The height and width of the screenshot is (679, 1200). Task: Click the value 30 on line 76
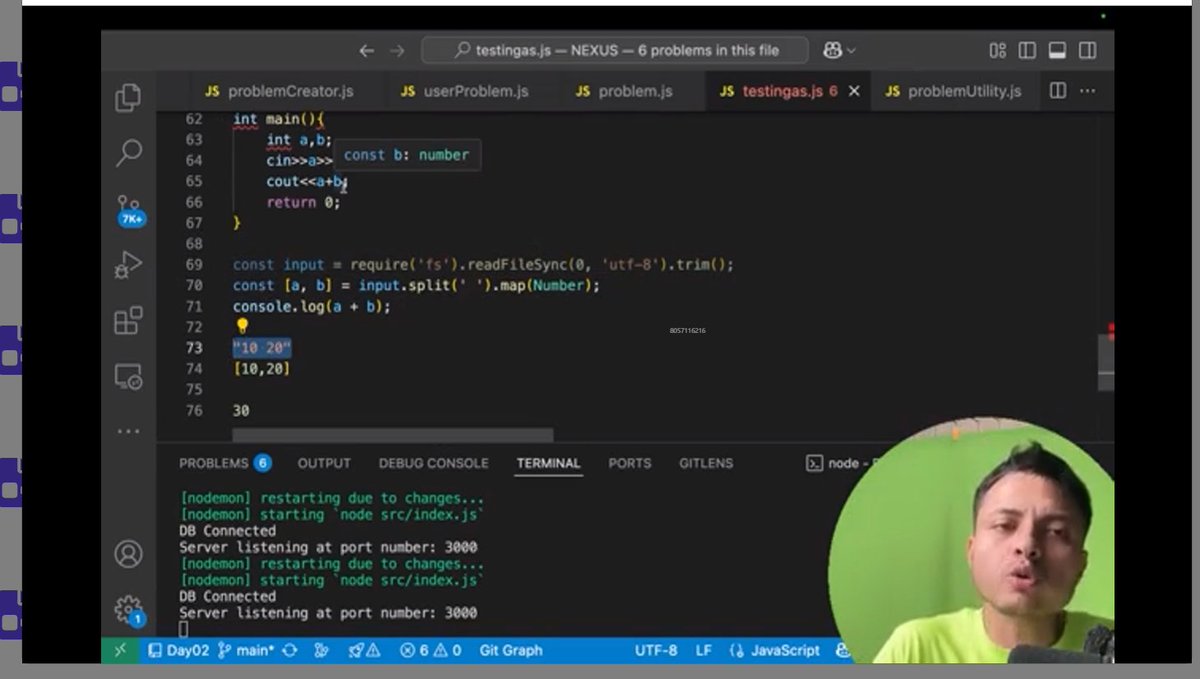point(241,410)
